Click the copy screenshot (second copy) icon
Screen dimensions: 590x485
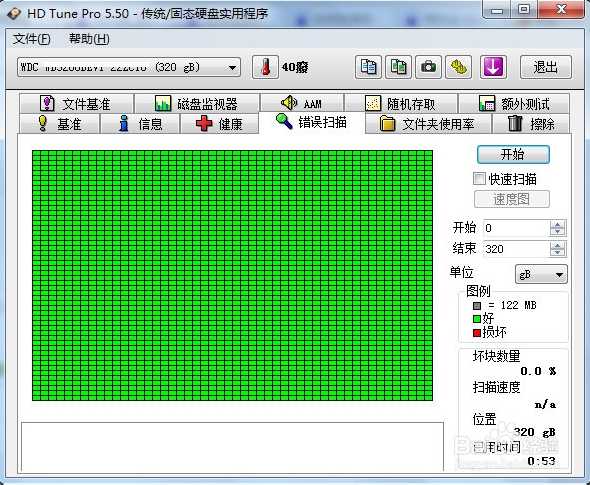tap(398, 67)
